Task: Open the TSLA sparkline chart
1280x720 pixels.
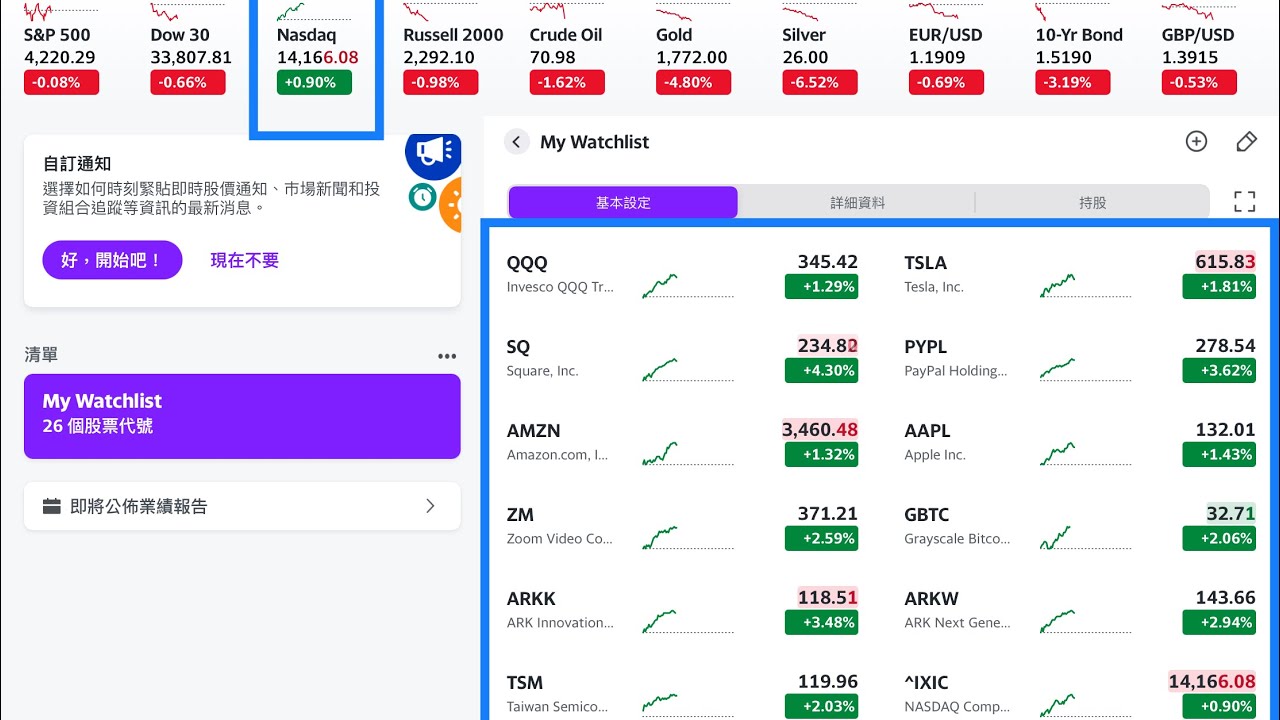Action: [x=1085, y=286]
